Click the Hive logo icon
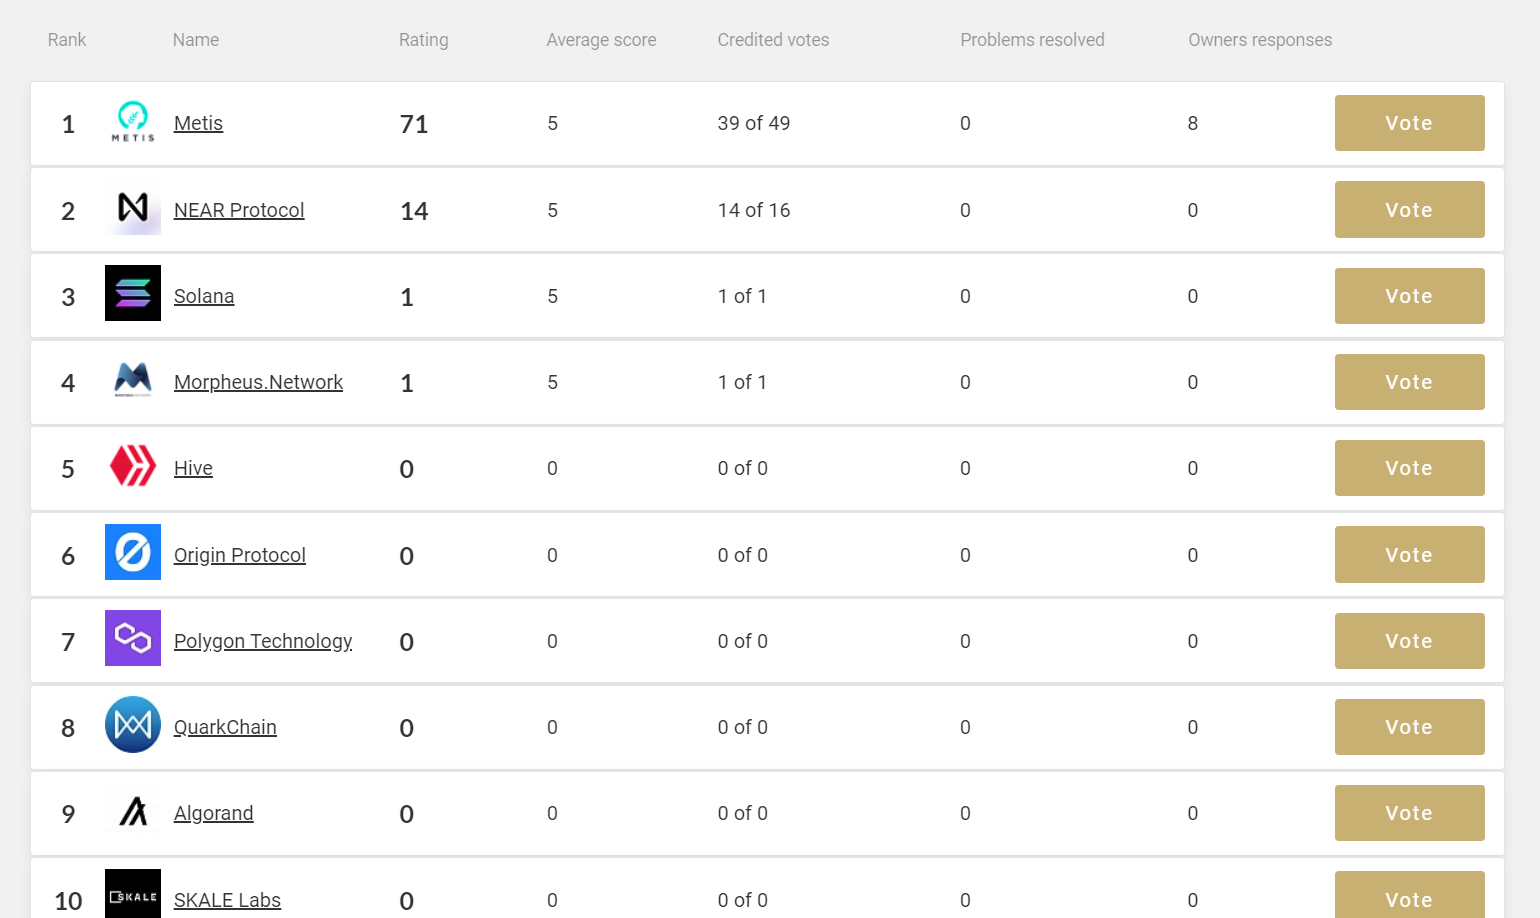Viewport: 1540px width, 918px height. 133,466
